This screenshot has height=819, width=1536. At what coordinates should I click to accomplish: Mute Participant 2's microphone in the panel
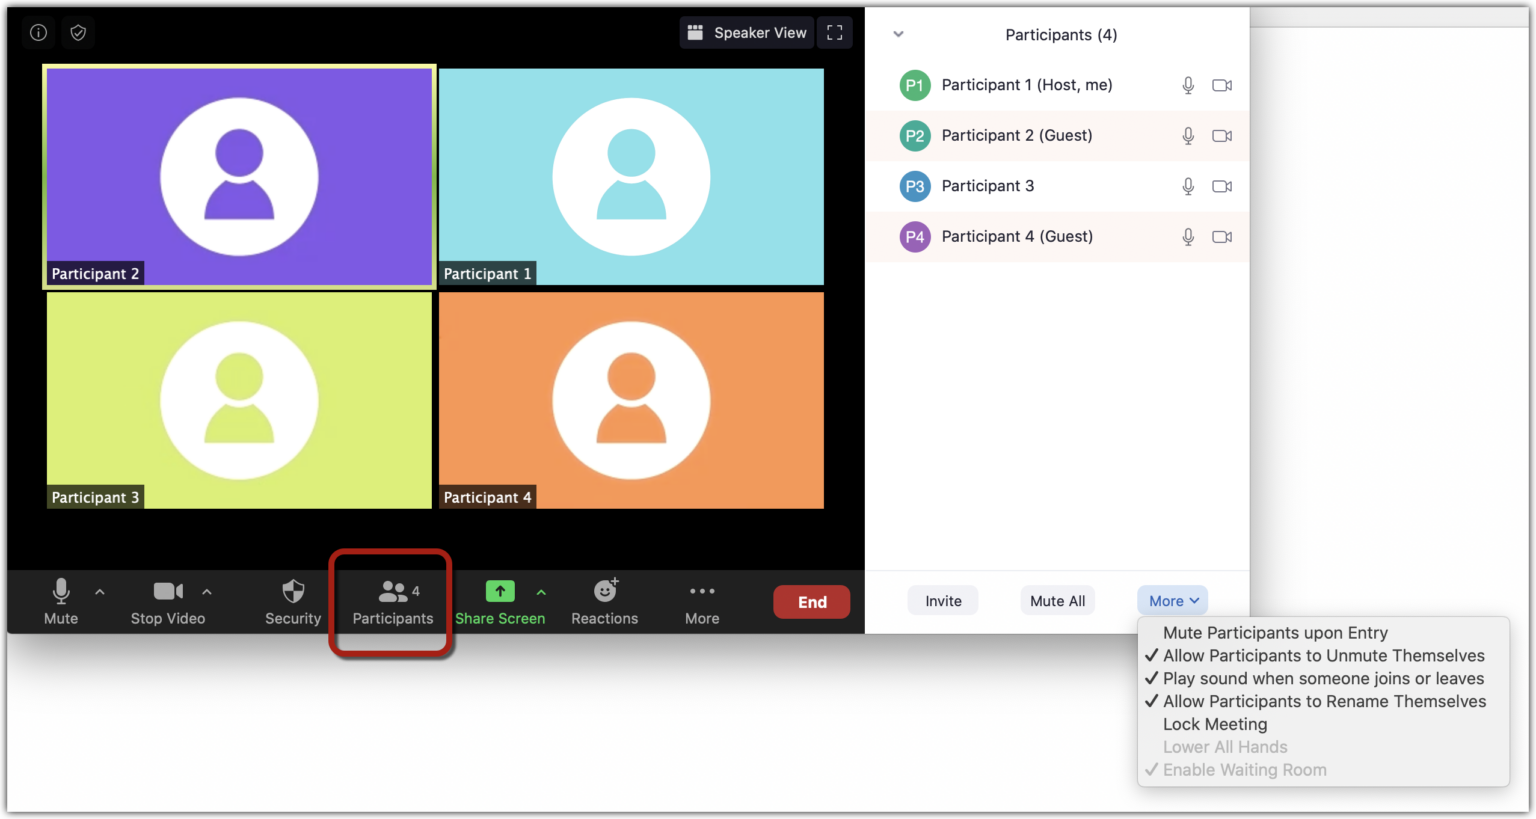tap(1187, 135)
